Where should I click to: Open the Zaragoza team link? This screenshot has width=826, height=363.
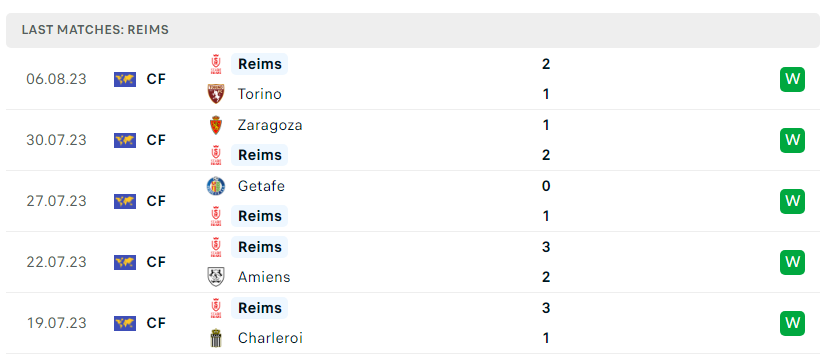pos(270,125)
